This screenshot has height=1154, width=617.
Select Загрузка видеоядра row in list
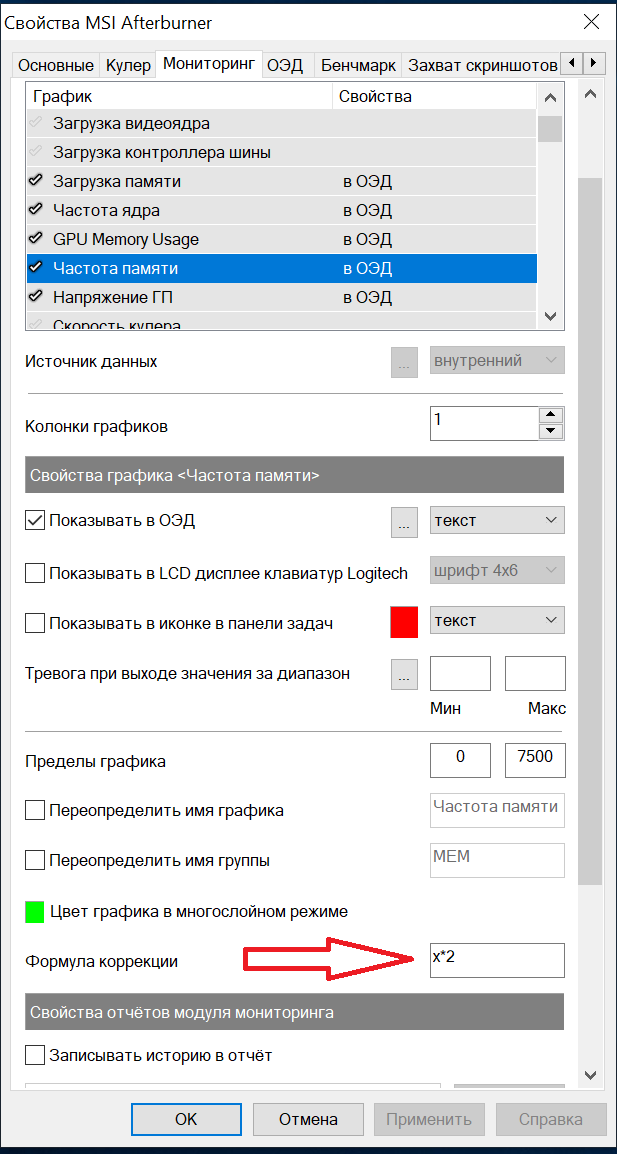point(281,124)
